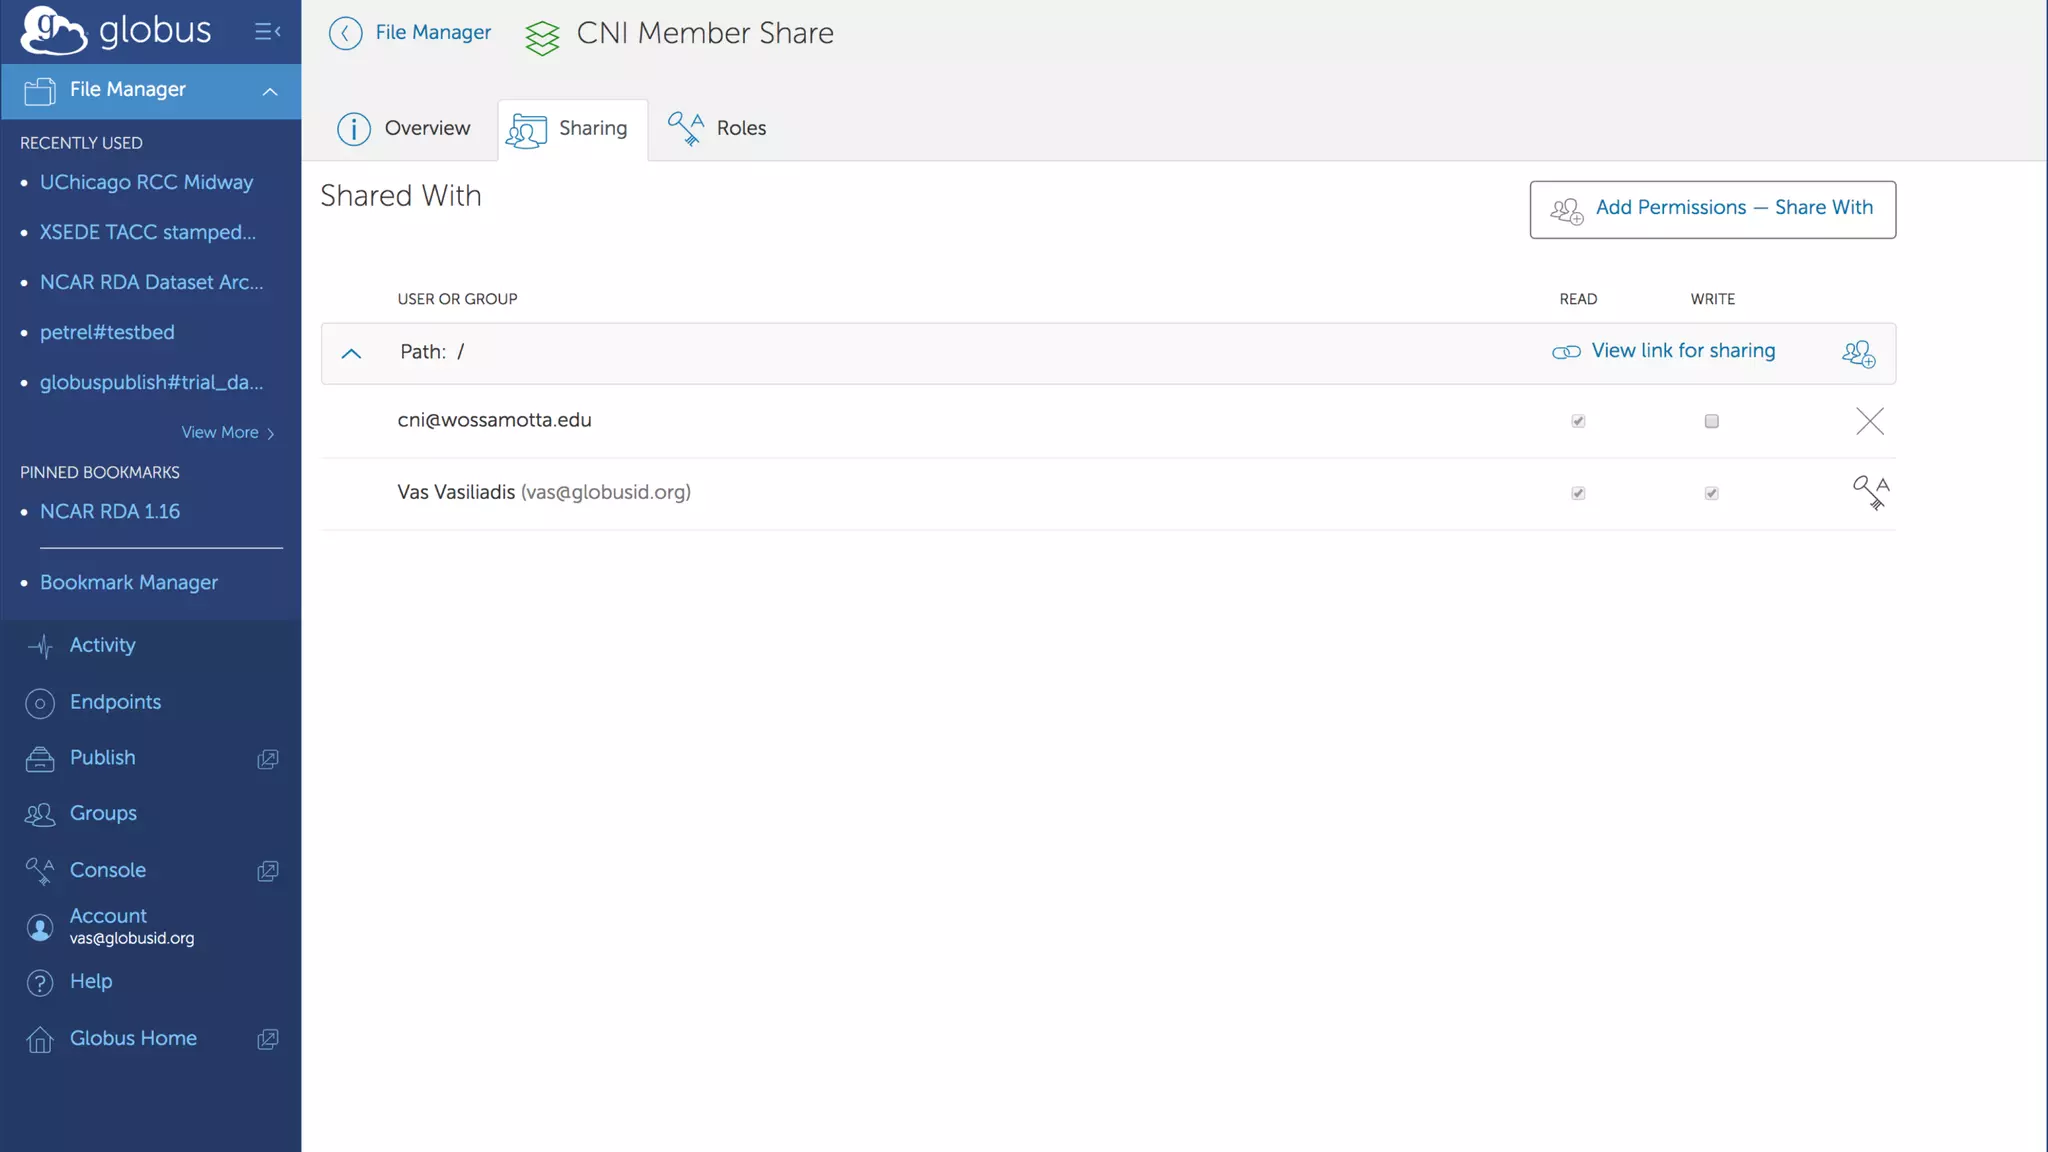
Task: Remove cni@wossamotta.edu permission with X icon
Action: [x=1869, y=421]
